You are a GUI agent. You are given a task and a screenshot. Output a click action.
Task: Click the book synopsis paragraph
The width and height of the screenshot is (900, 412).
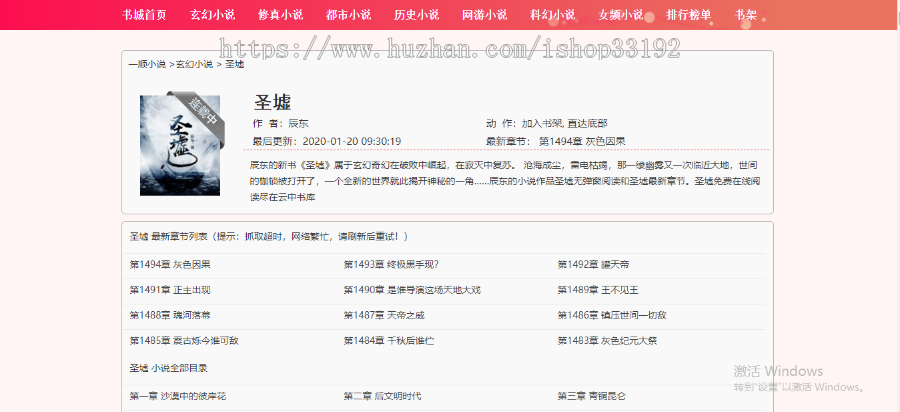pos(505,181)
